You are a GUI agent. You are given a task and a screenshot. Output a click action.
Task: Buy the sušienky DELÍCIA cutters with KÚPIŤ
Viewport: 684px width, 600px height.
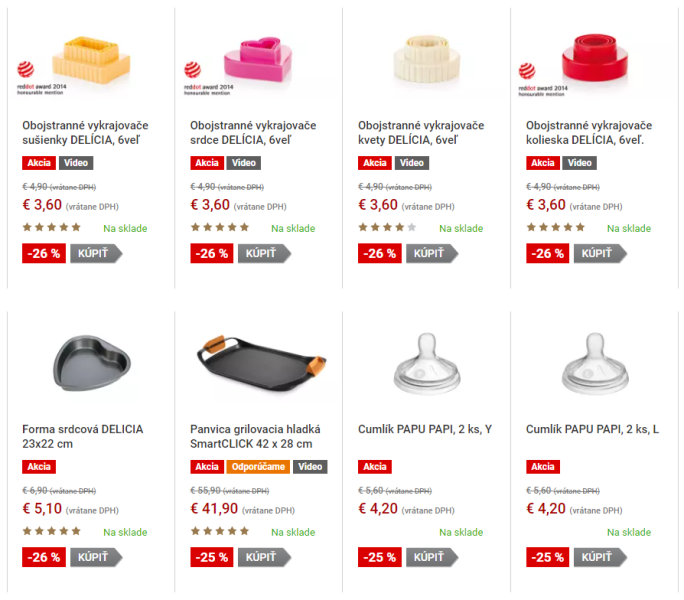point(96,254)
